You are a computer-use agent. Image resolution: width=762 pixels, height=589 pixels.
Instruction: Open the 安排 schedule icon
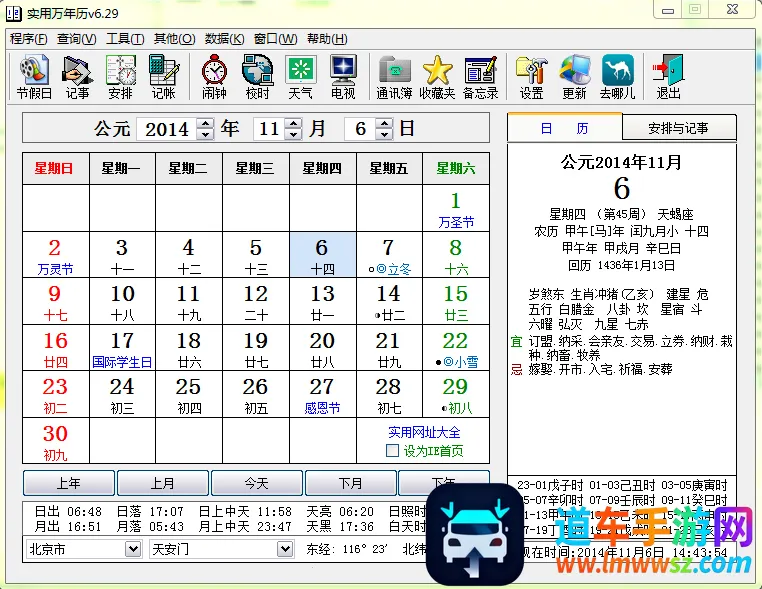[120, 76]
